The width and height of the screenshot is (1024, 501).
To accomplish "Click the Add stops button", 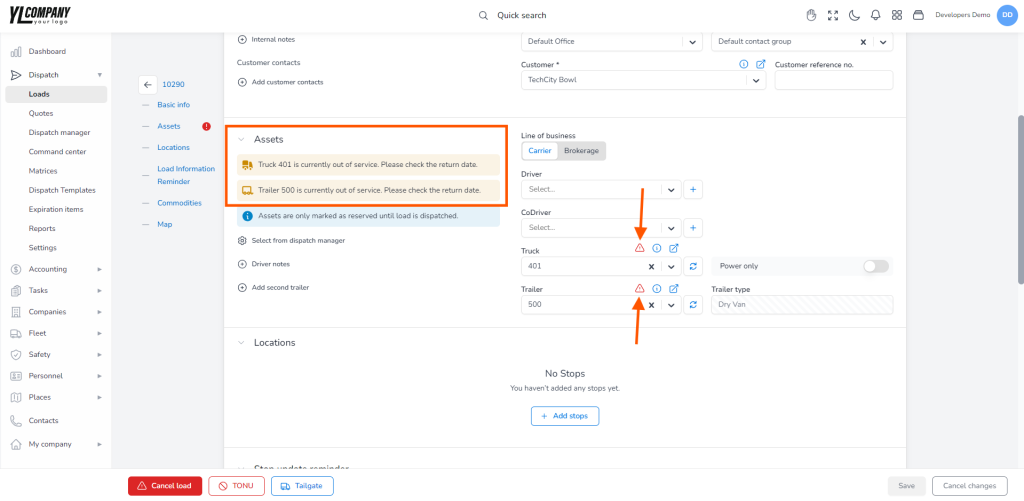I will pyautogui.click(x=565, y=416).
